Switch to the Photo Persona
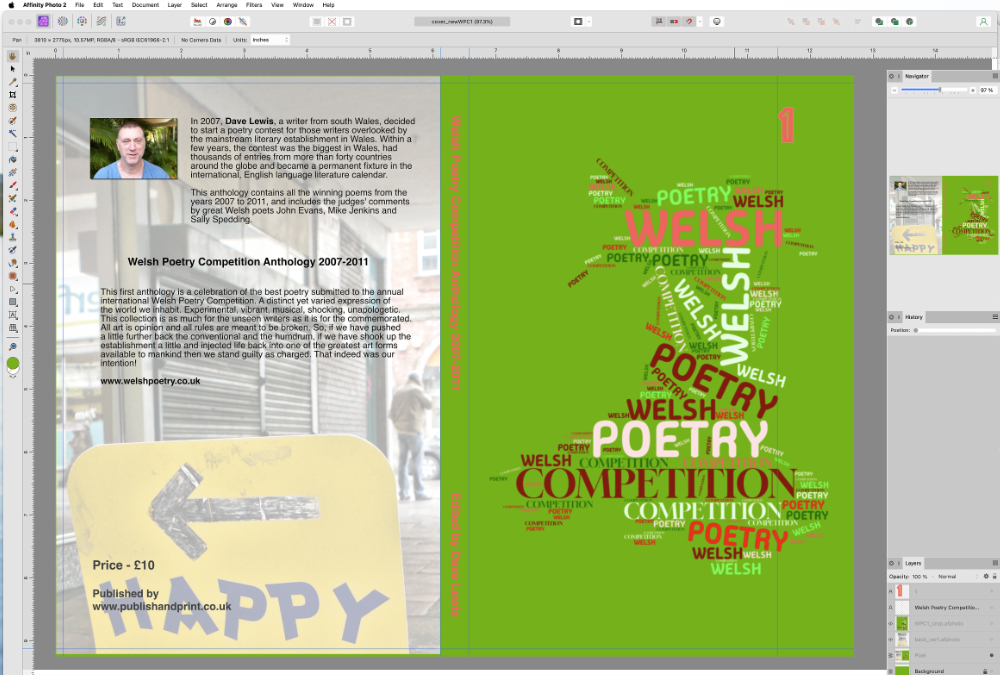The width and height of the screenshot is (1000, 675). pyautogui.click(x=44, y=20)
